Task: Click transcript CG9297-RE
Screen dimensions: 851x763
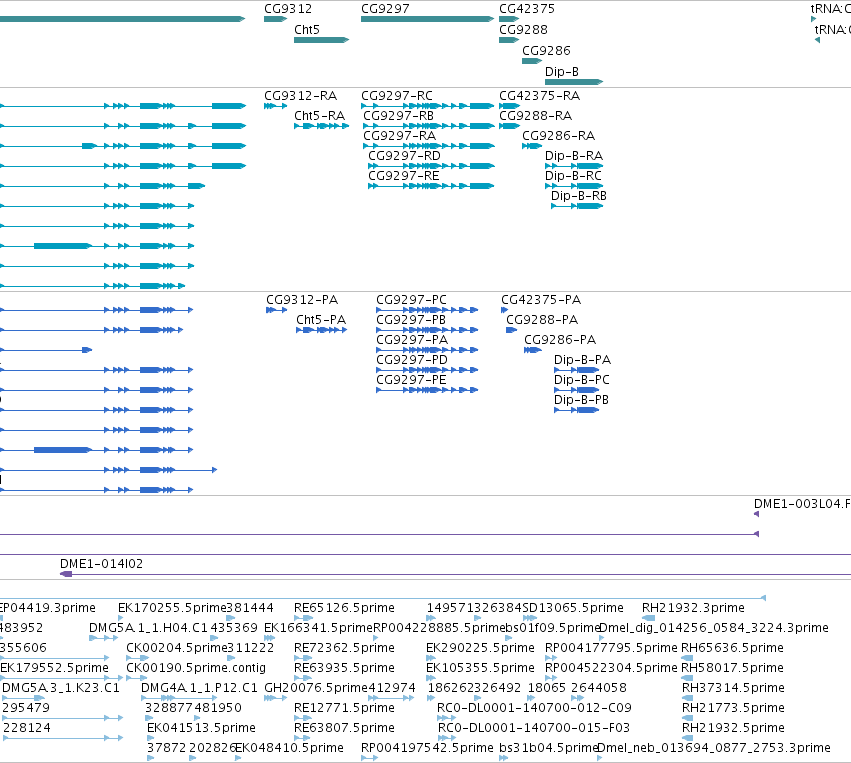Action: point(431,186)
